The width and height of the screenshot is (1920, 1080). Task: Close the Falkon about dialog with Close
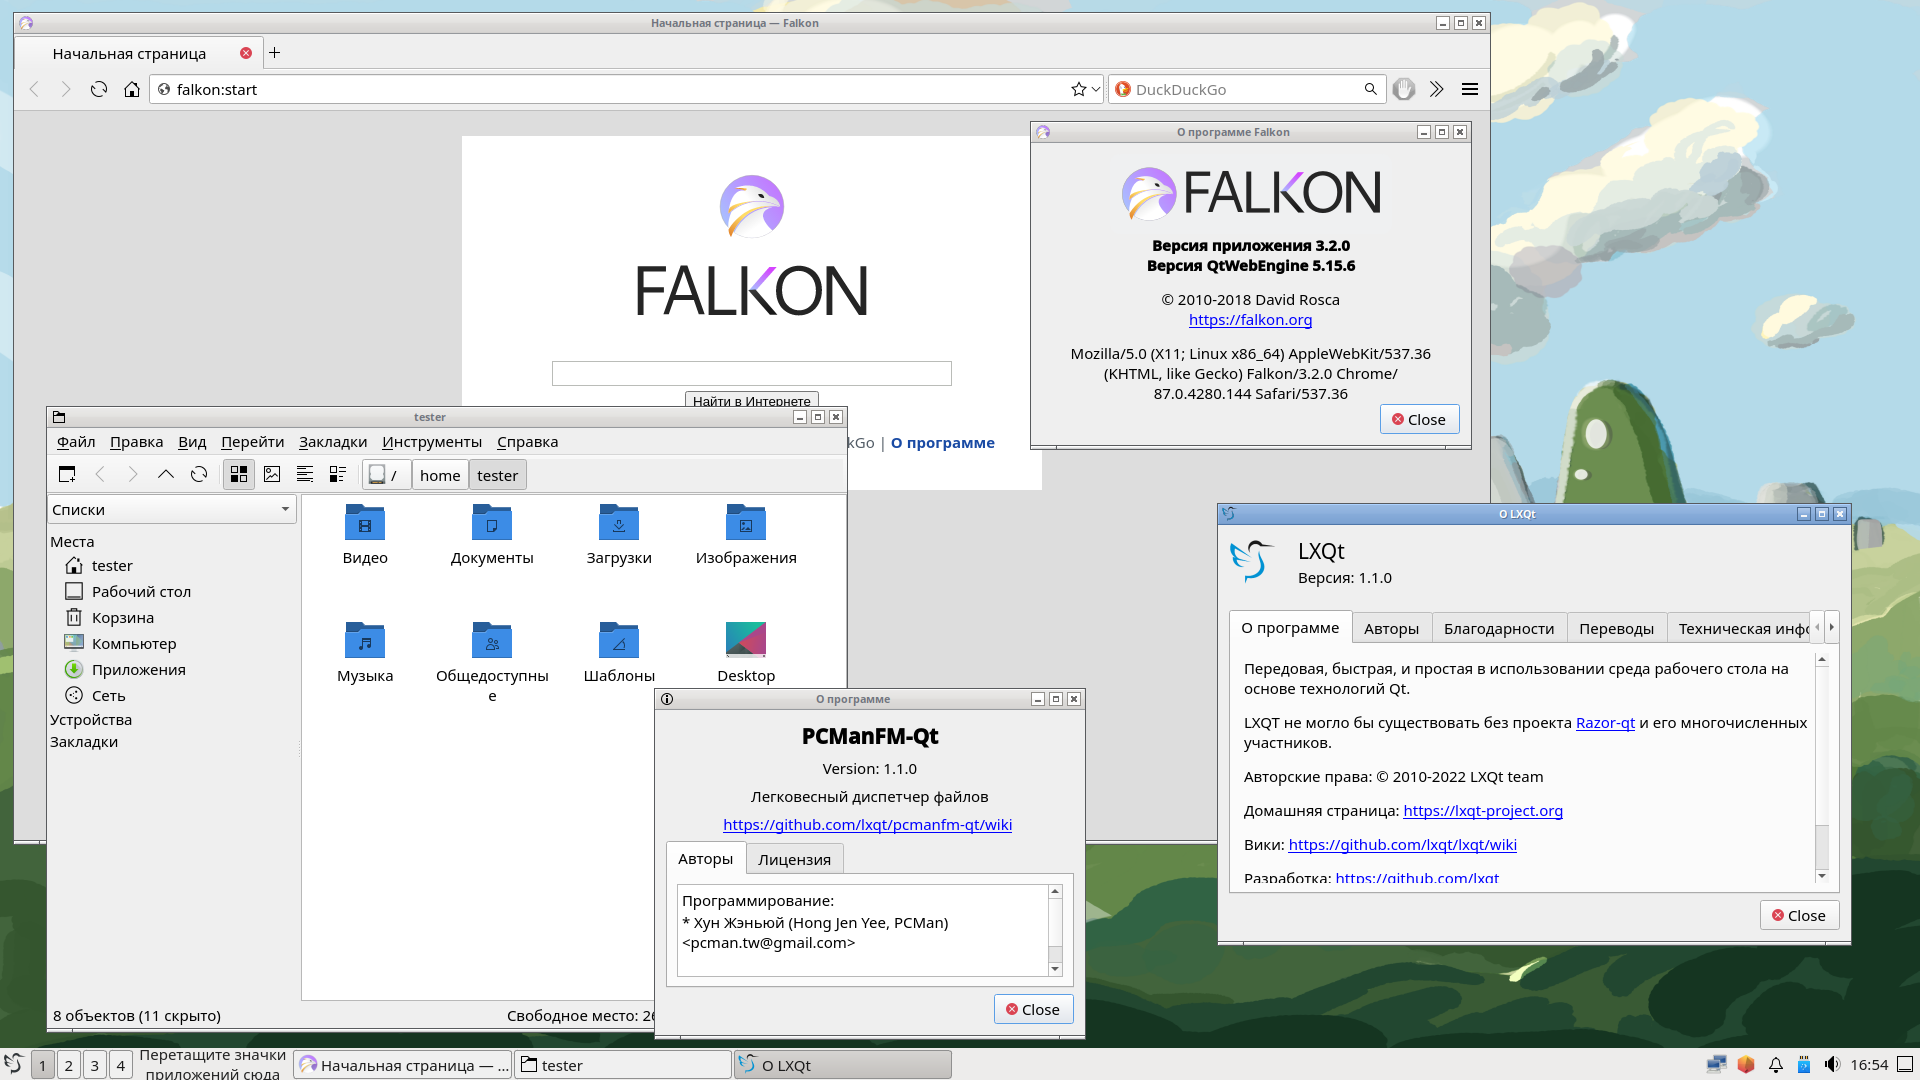pyautogui.click(x=1419, y=419)
